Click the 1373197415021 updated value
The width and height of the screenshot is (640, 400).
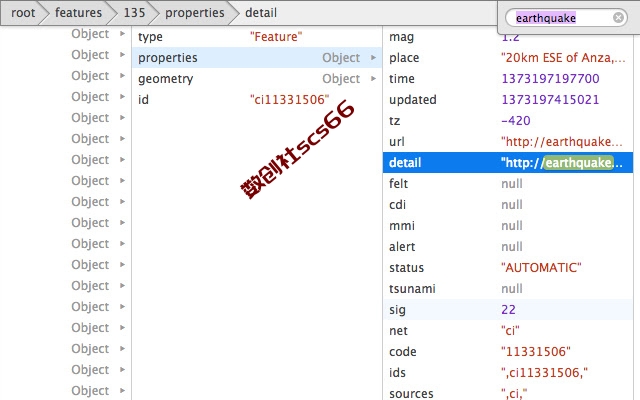(x=550, y=100)
